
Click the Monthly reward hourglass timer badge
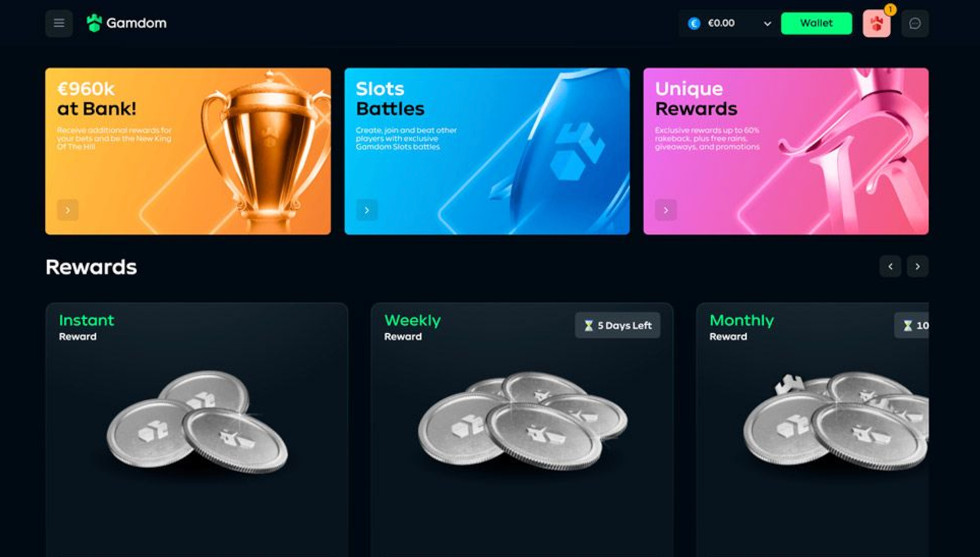coord(912,325)
